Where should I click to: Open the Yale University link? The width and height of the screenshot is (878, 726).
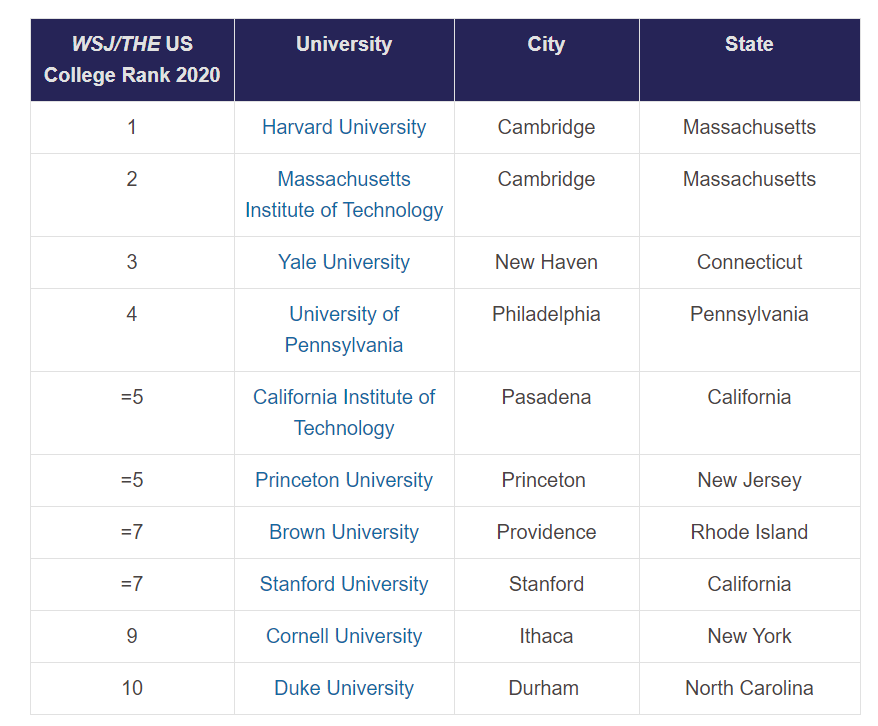(343, 262)
